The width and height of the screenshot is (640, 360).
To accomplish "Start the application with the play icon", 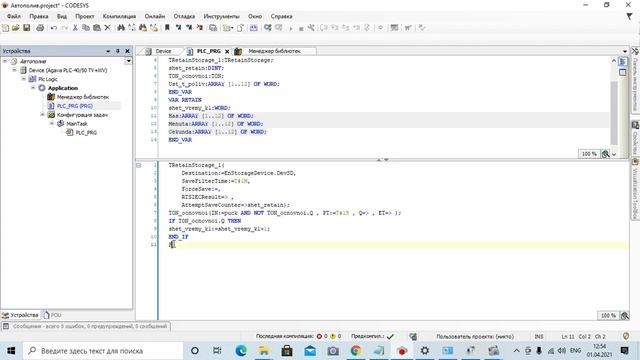I will 291,29.
